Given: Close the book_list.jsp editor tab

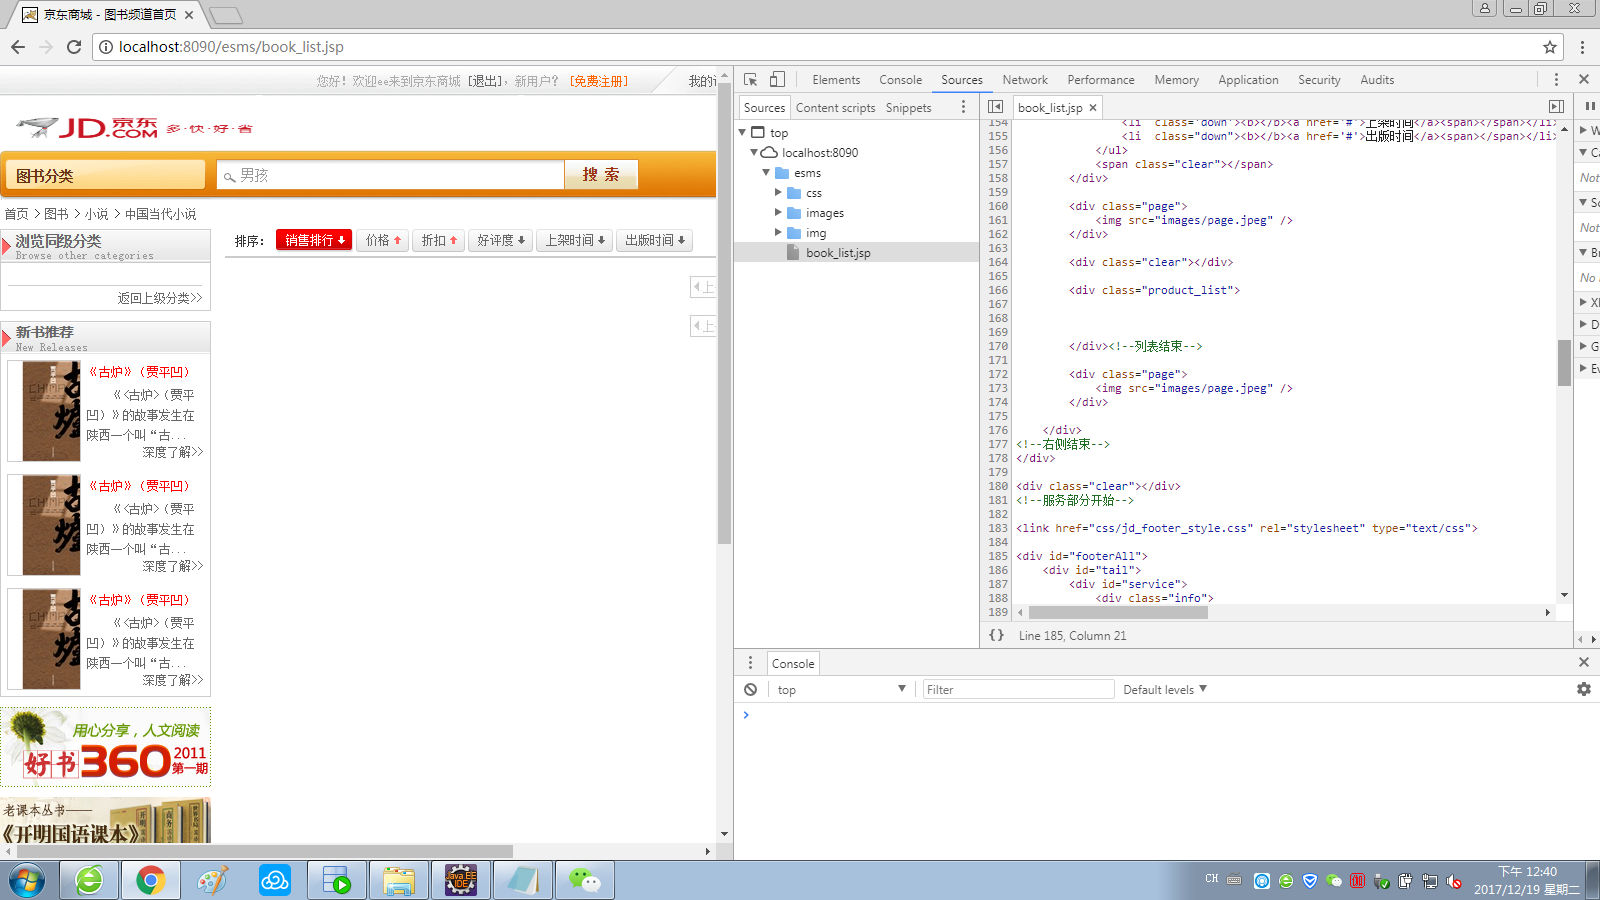Looking at the screenshot, I should [x=1093, y=107].
